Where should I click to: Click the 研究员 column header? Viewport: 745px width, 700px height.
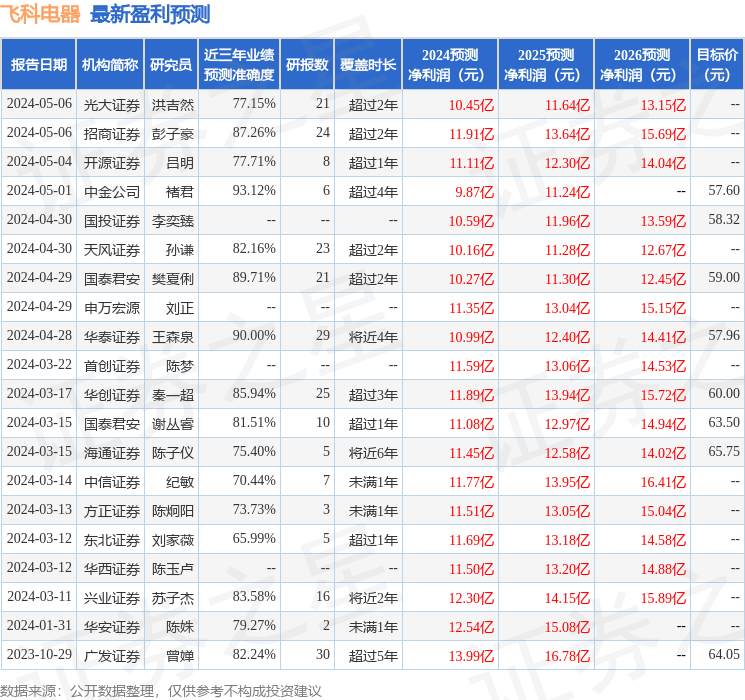pyautogui.click(x=171, y=65)
